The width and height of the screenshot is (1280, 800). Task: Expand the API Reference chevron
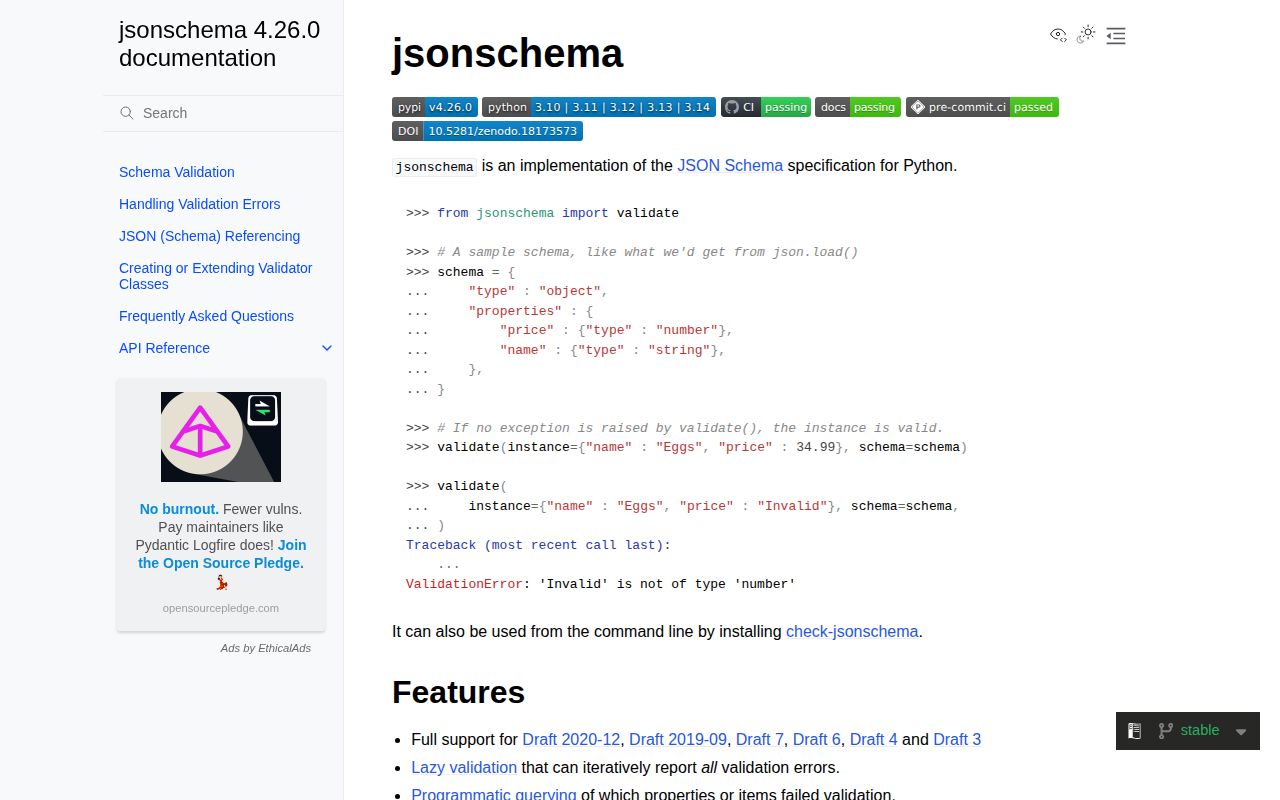point(326,348)
